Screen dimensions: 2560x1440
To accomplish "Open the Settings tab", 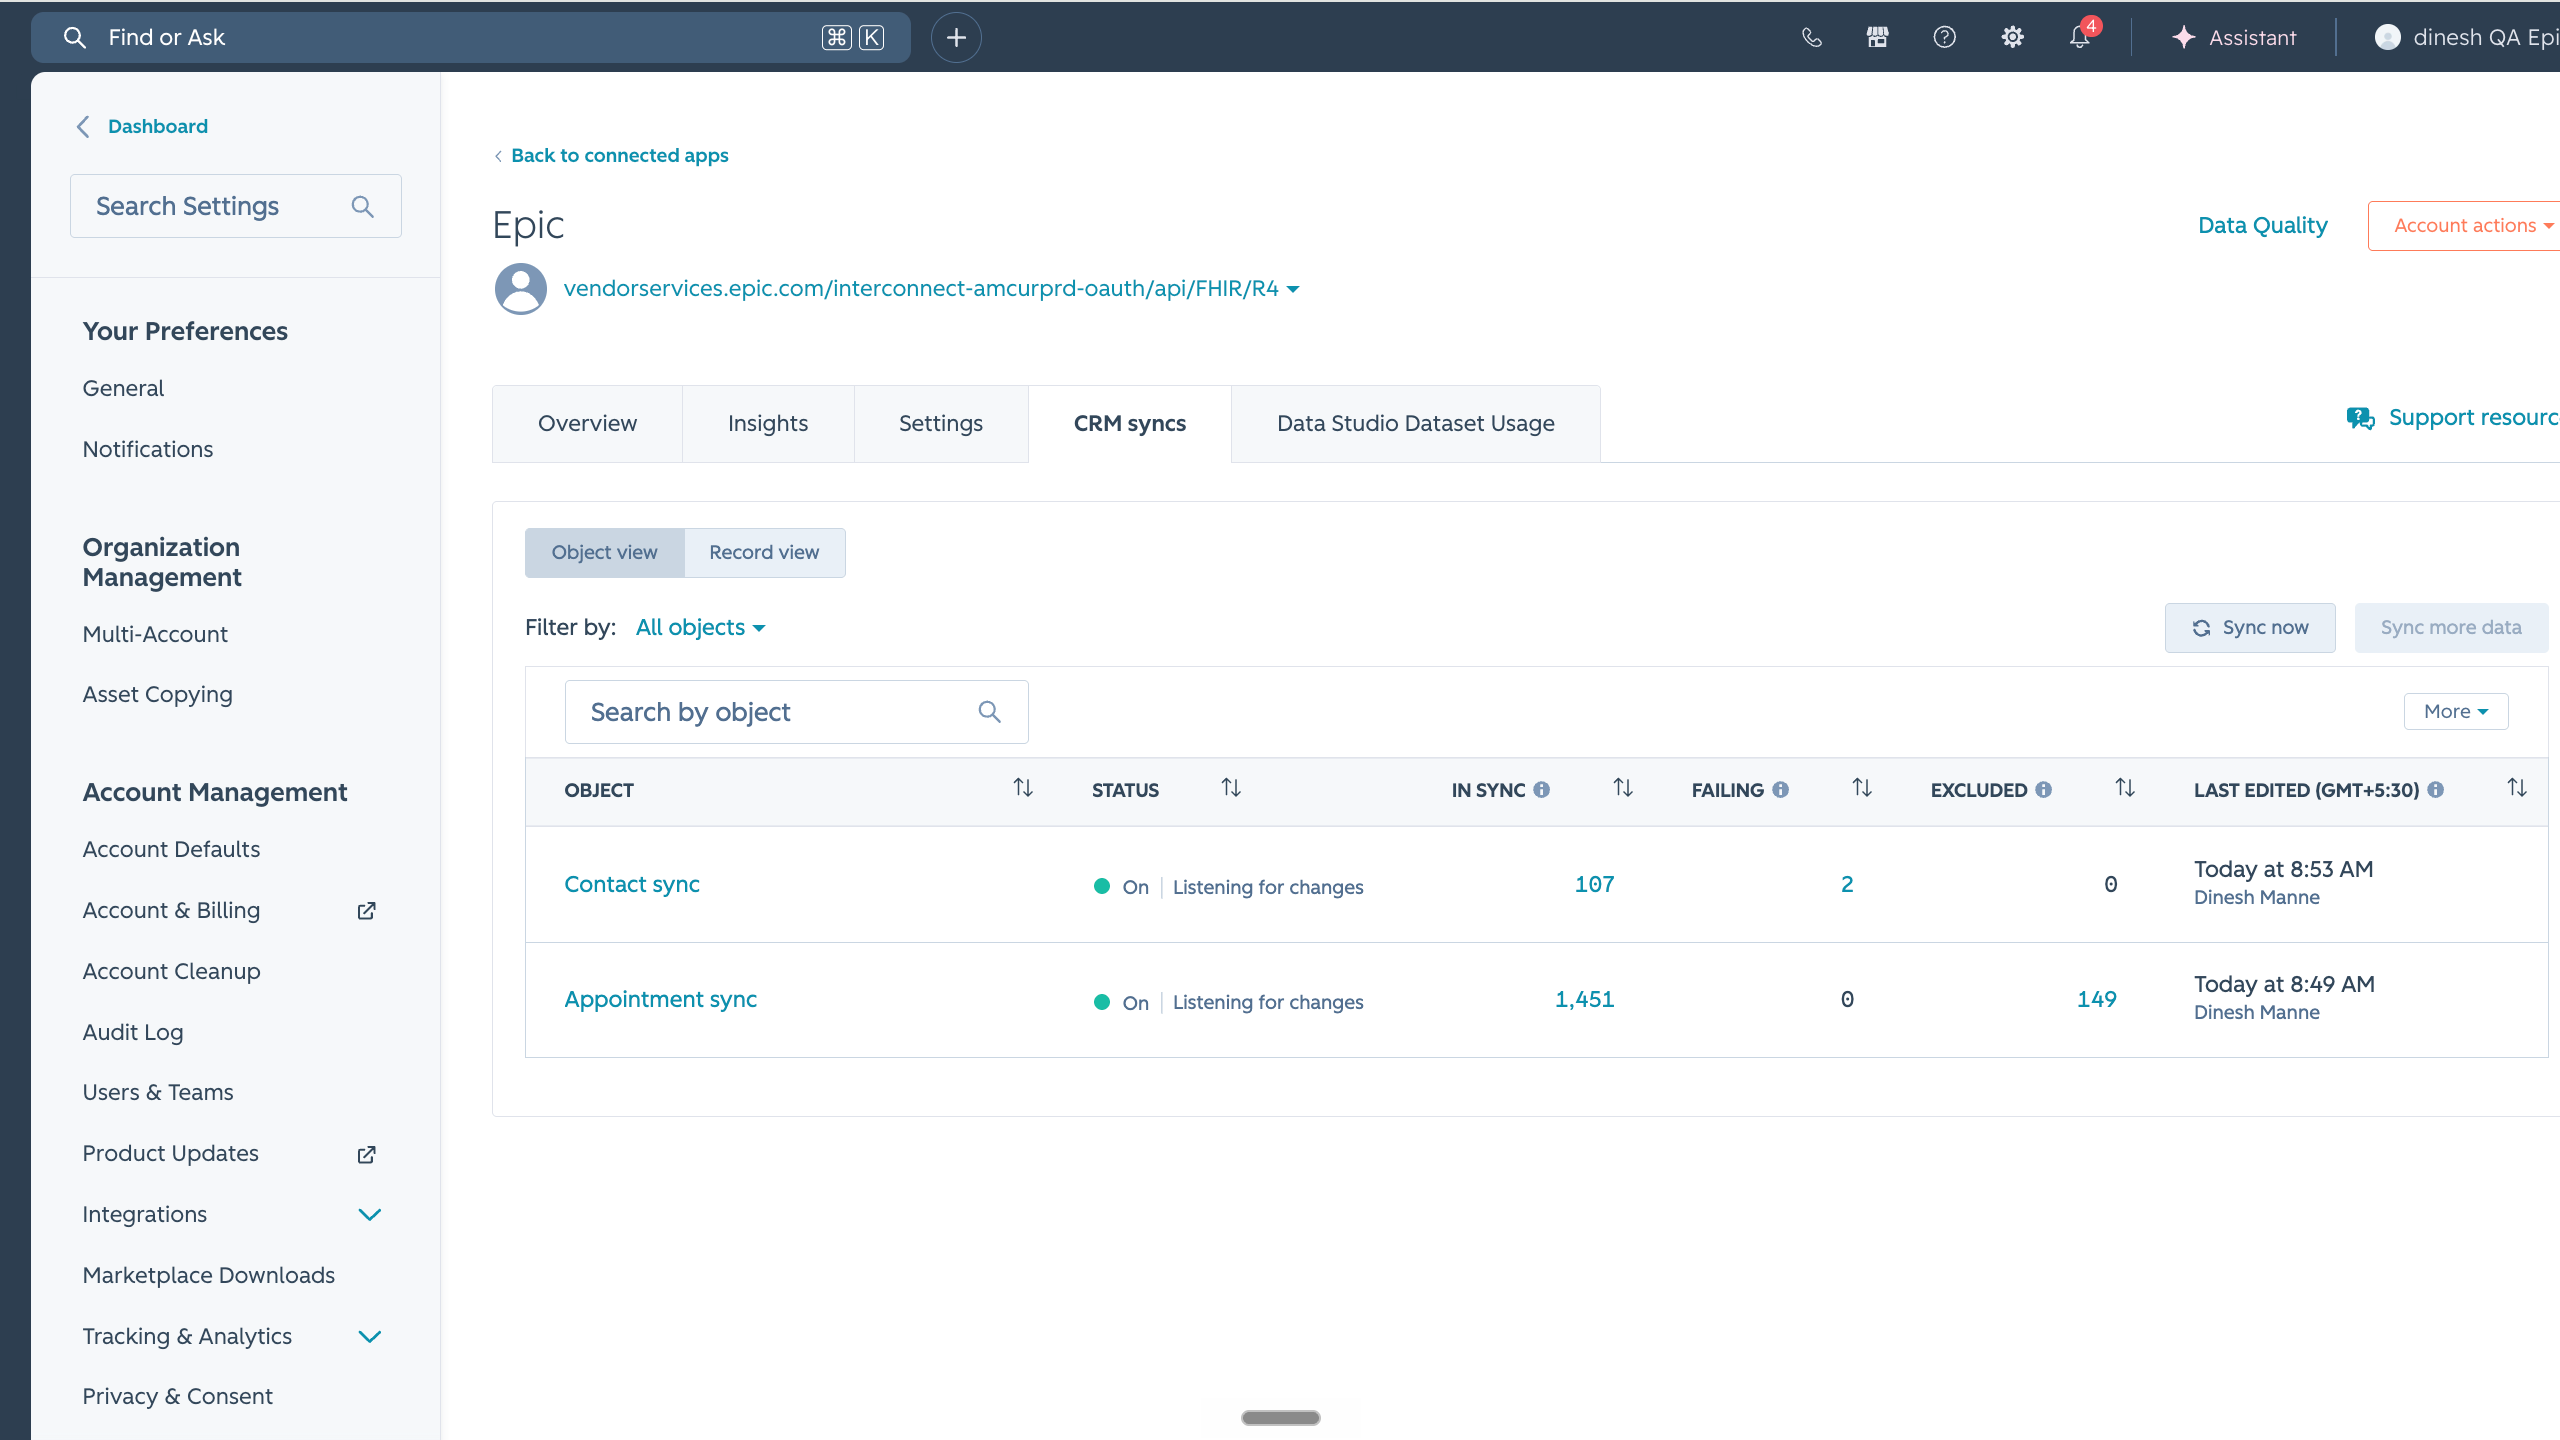I will 941,424.
